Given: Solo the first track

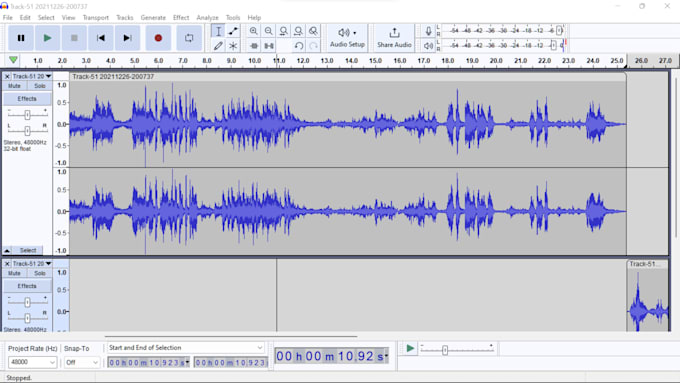Looking at the screenshot, I should click(39, 86).
